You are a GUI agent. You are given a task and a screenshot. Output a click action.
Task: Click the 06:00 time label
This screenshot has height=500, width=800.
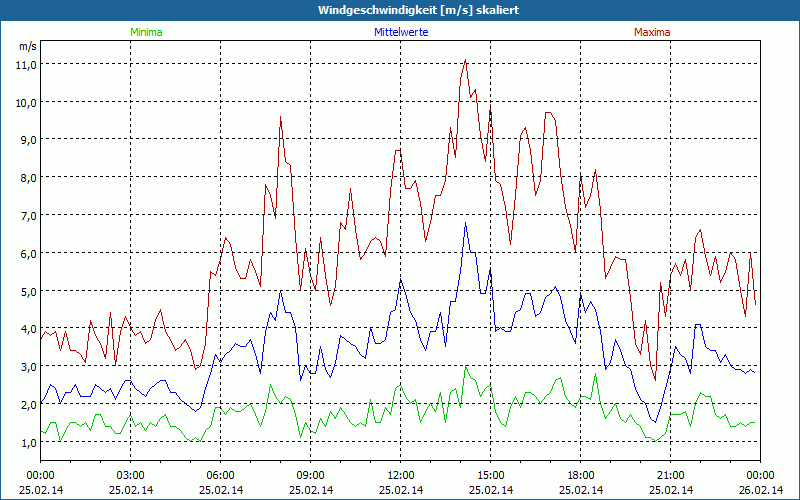(220, 475)
